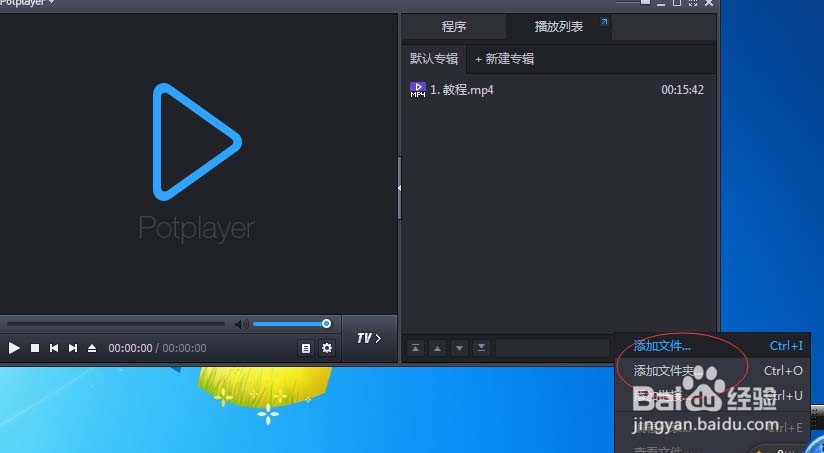Collapse the playlist side panel handle

pyautogui.click(x=399, y=188)
